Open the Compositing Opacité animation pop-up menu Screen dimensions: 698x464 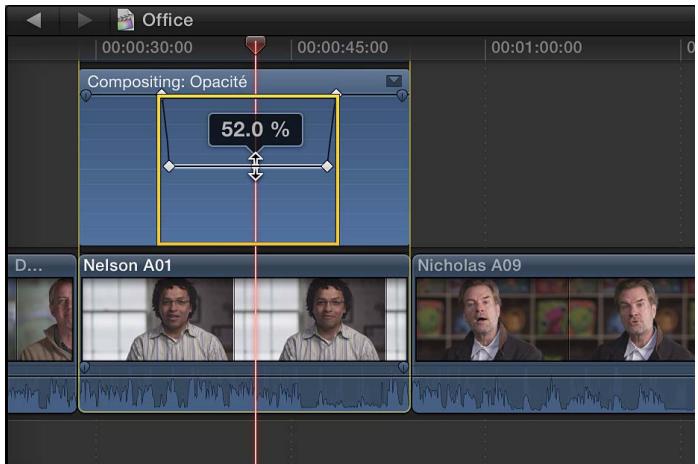[x=394, y=81]
